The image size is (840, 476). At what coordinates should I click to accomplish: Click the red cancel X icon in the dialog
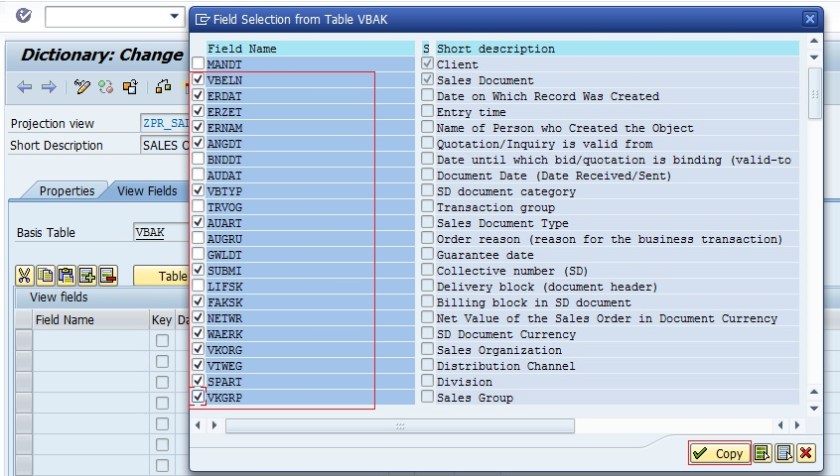point(806,453)
